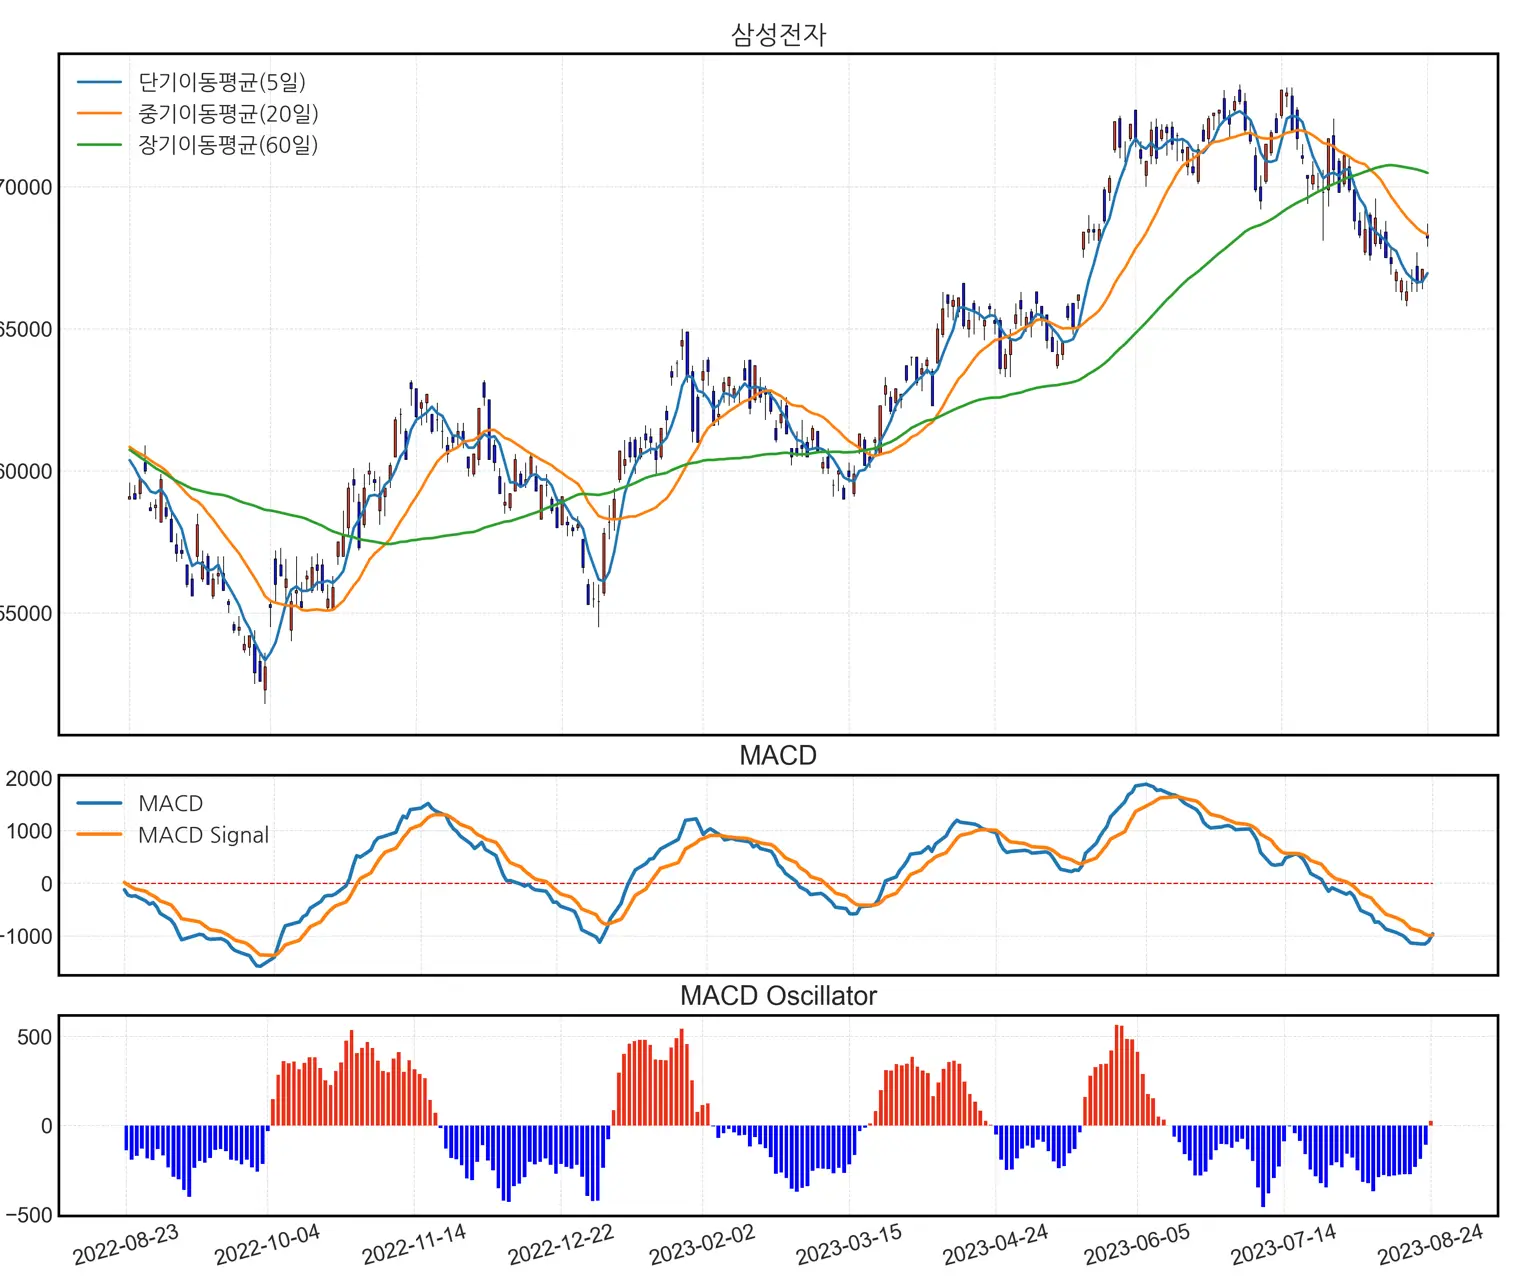Select the 장기이동평균(60일) legend label
1536x1280 pixels.
coord(228,145)
